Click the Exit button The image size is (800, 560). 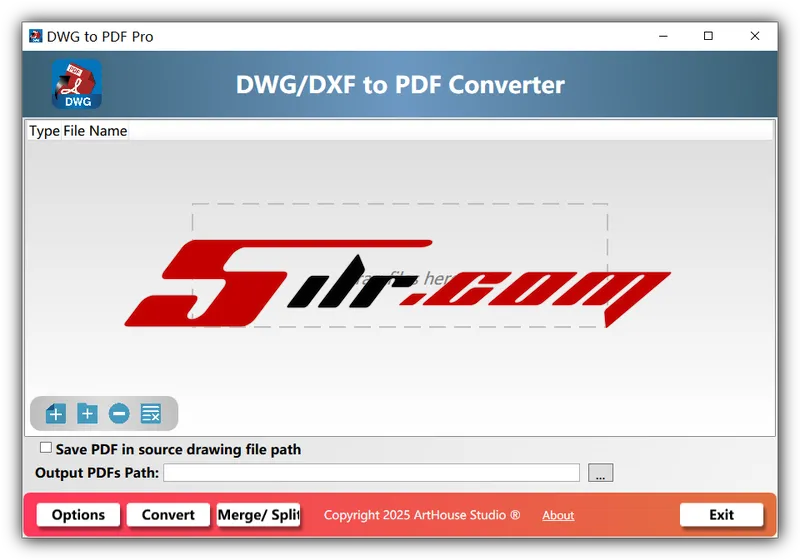721,515
